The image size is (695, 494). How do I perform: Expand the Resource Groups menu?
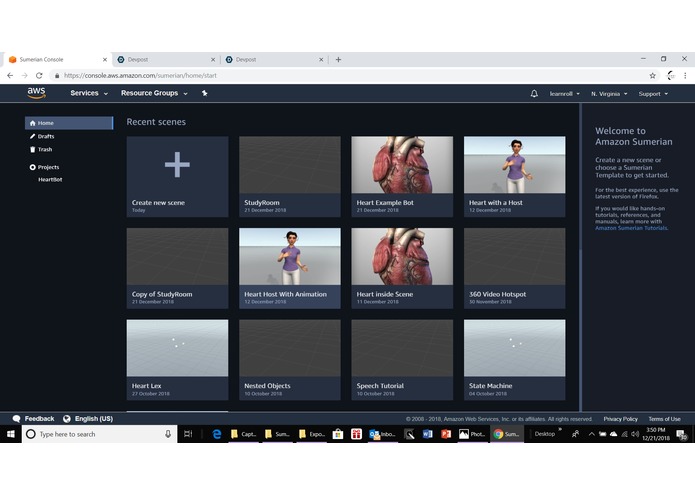(154, 93)
